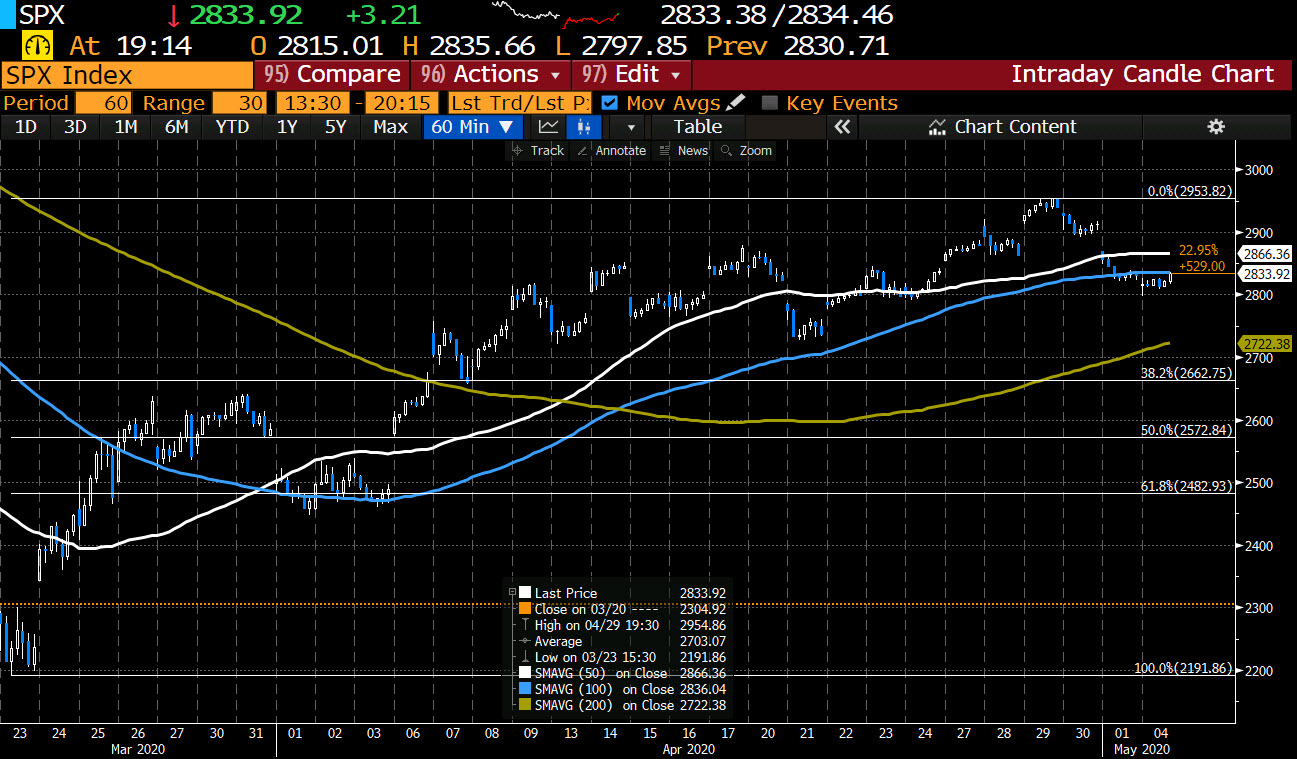This screenshot has width=1297, height=759.
Task: Open the chart type dropdown arrow
Action: tap(630, 127)
